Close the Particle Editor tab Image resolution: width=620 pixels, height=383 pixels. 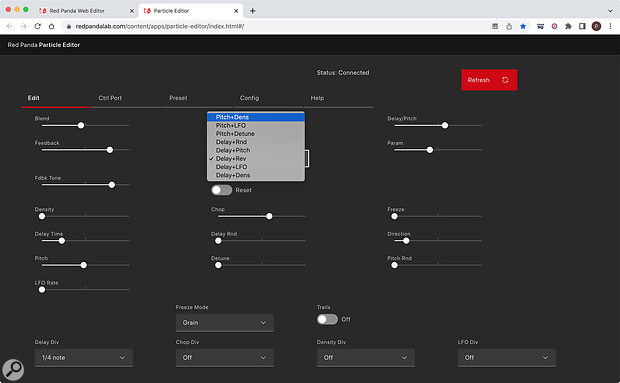(236, 11)
